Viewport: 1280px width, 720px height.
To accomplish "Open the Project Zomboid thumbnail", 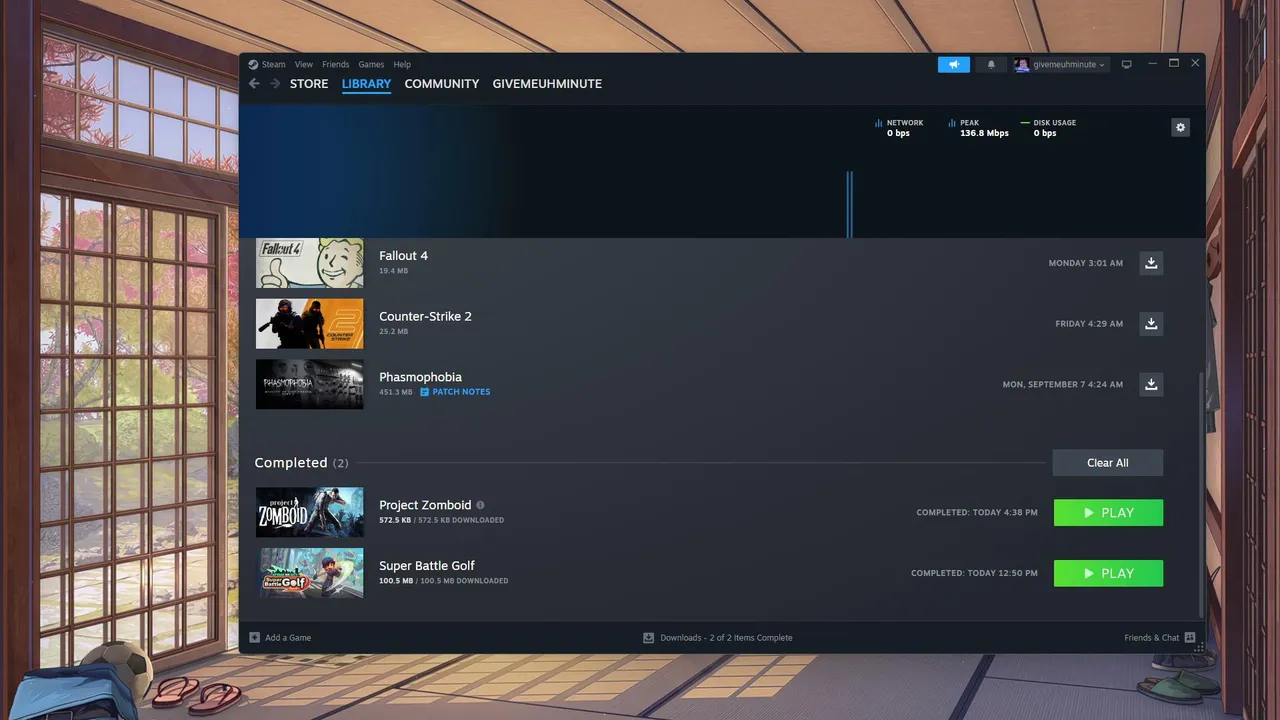I will pos(310,513).
